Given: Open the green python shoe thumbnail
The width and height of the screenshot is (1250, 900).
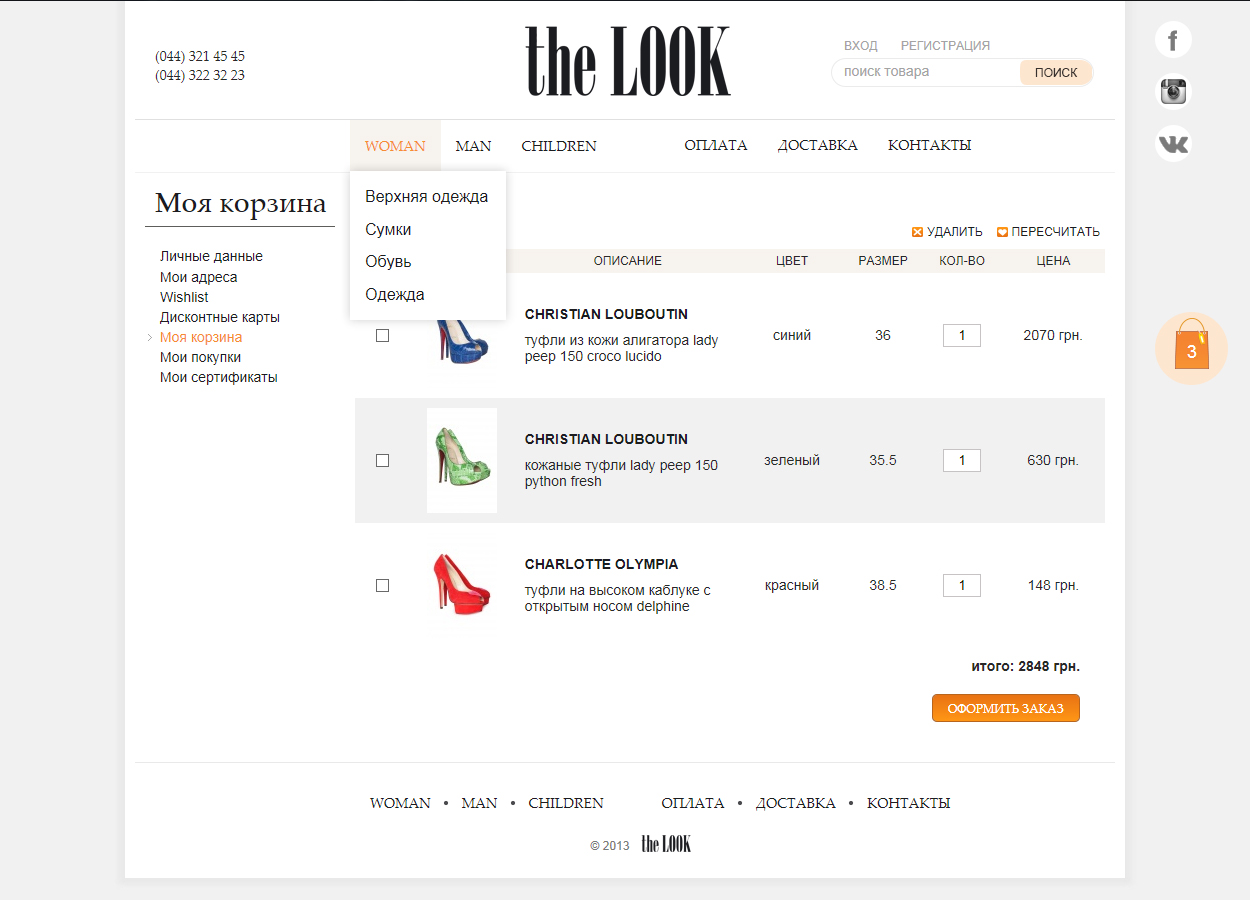Looking at the screenshot, I should (x=462, y=461).
